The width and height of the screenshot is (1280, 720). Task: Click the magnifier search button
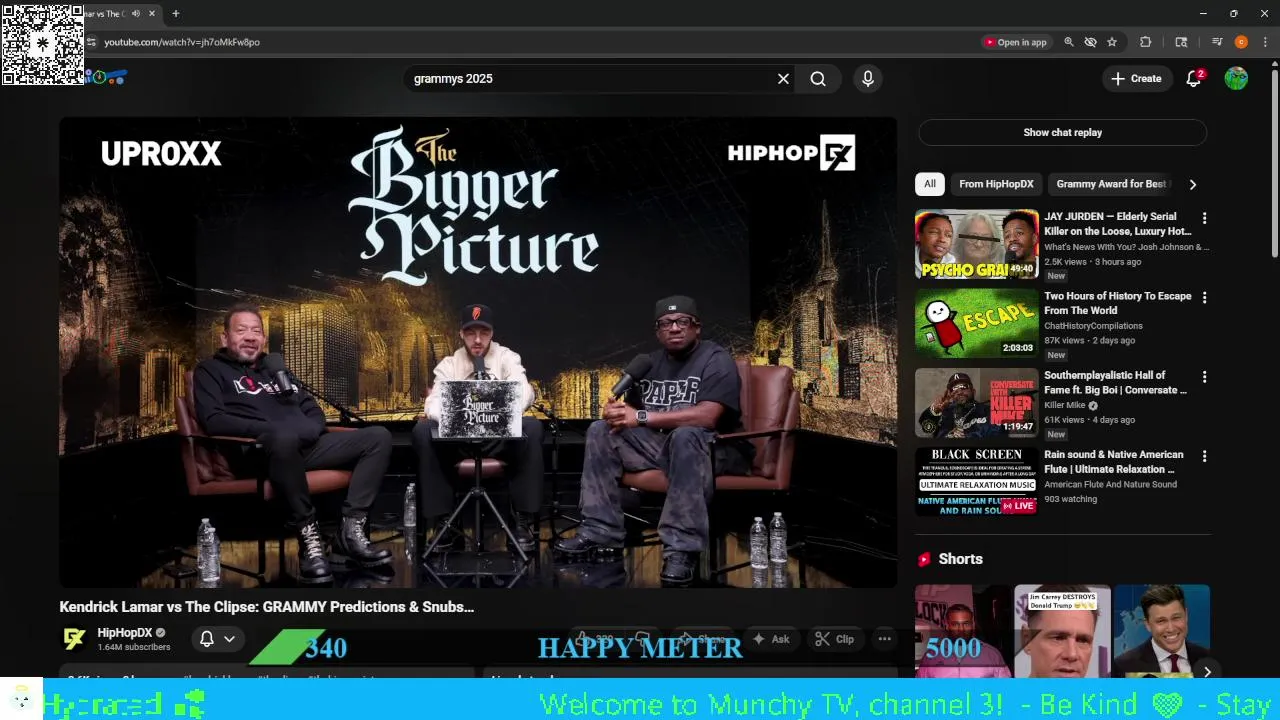click(x=818, y=79)
